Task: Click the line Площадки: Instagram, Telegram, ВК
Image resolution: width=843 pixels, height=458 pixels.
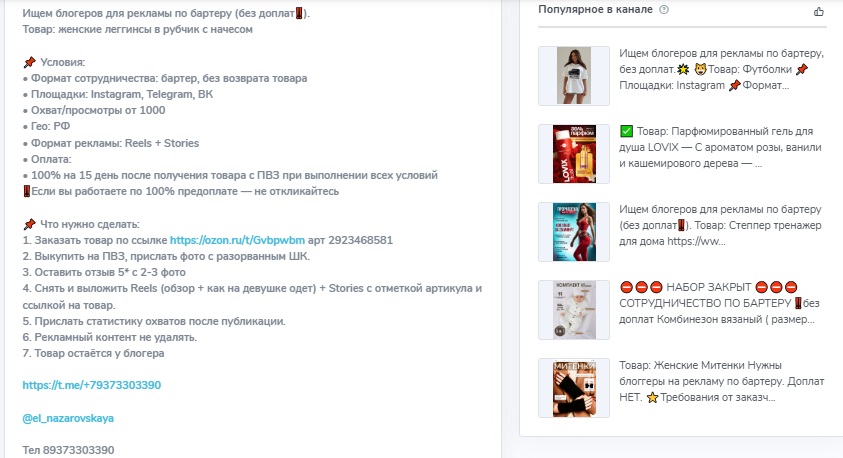Action: tap(118, 94)
